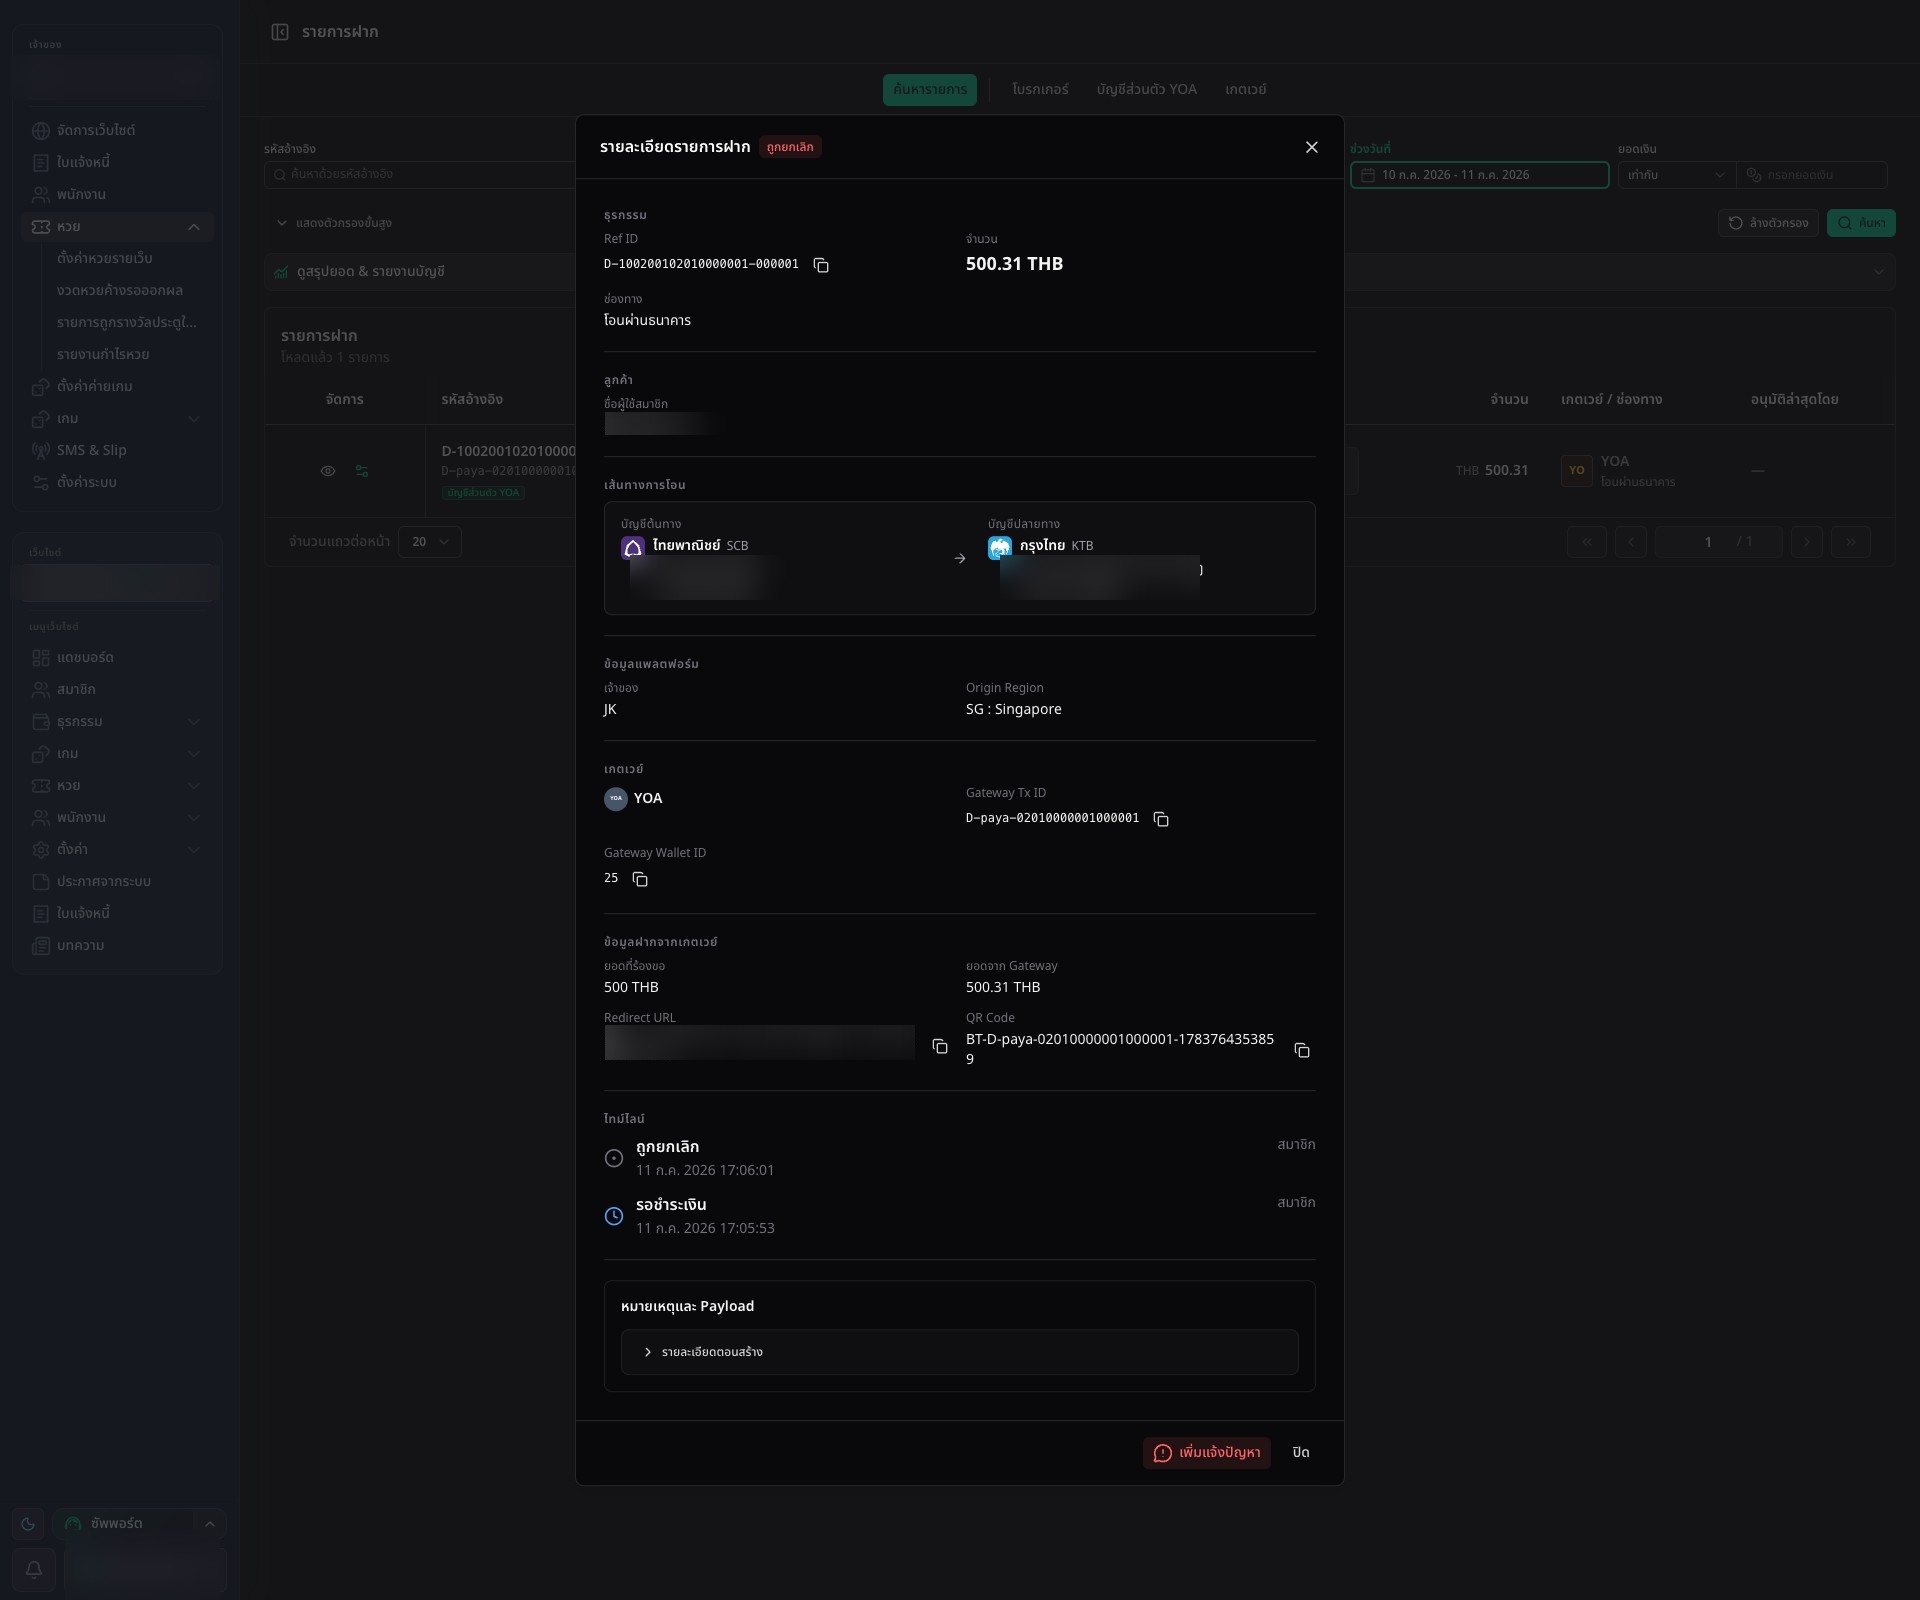The image size is (1920, 1600).
Task: Open แดชบอร์ด in site menu
Action: point(117,657)
